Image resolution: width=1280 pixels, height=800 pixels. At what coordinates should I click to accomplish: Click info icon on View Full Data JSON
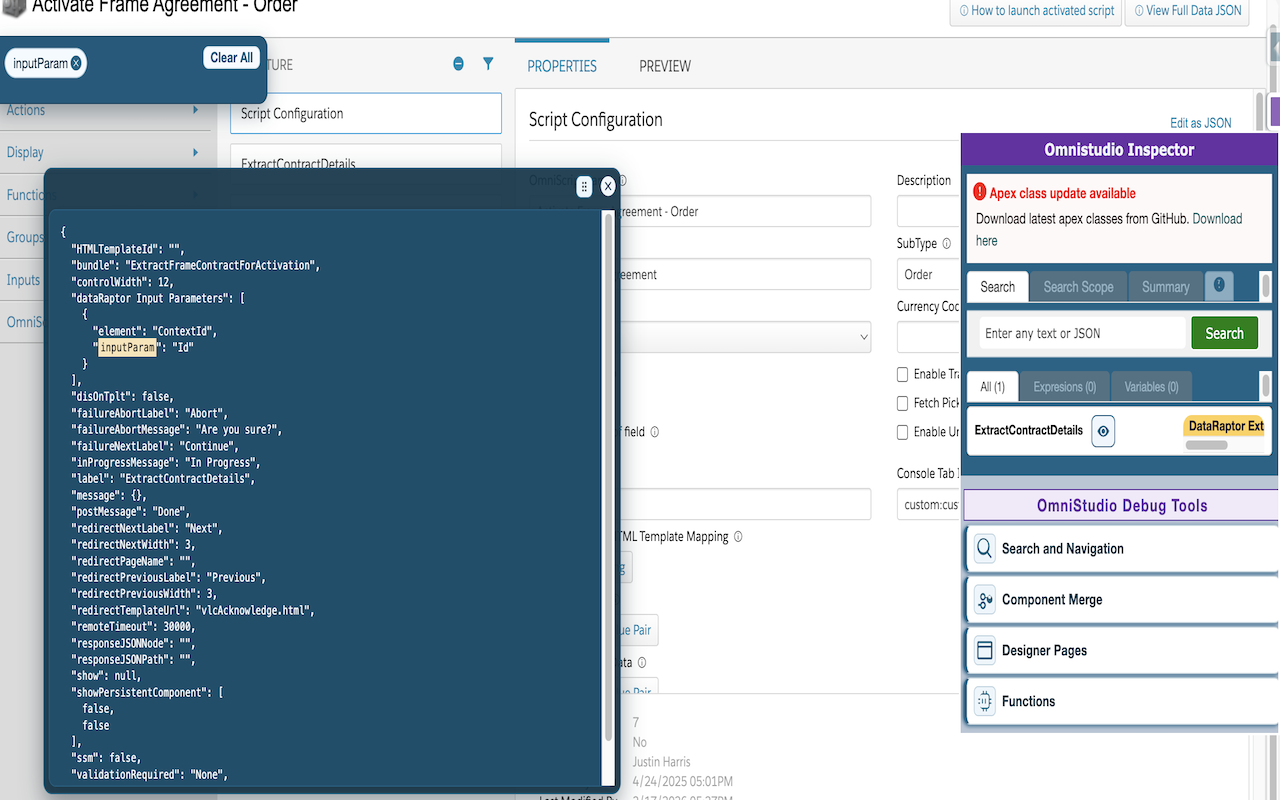point(1139,11)
